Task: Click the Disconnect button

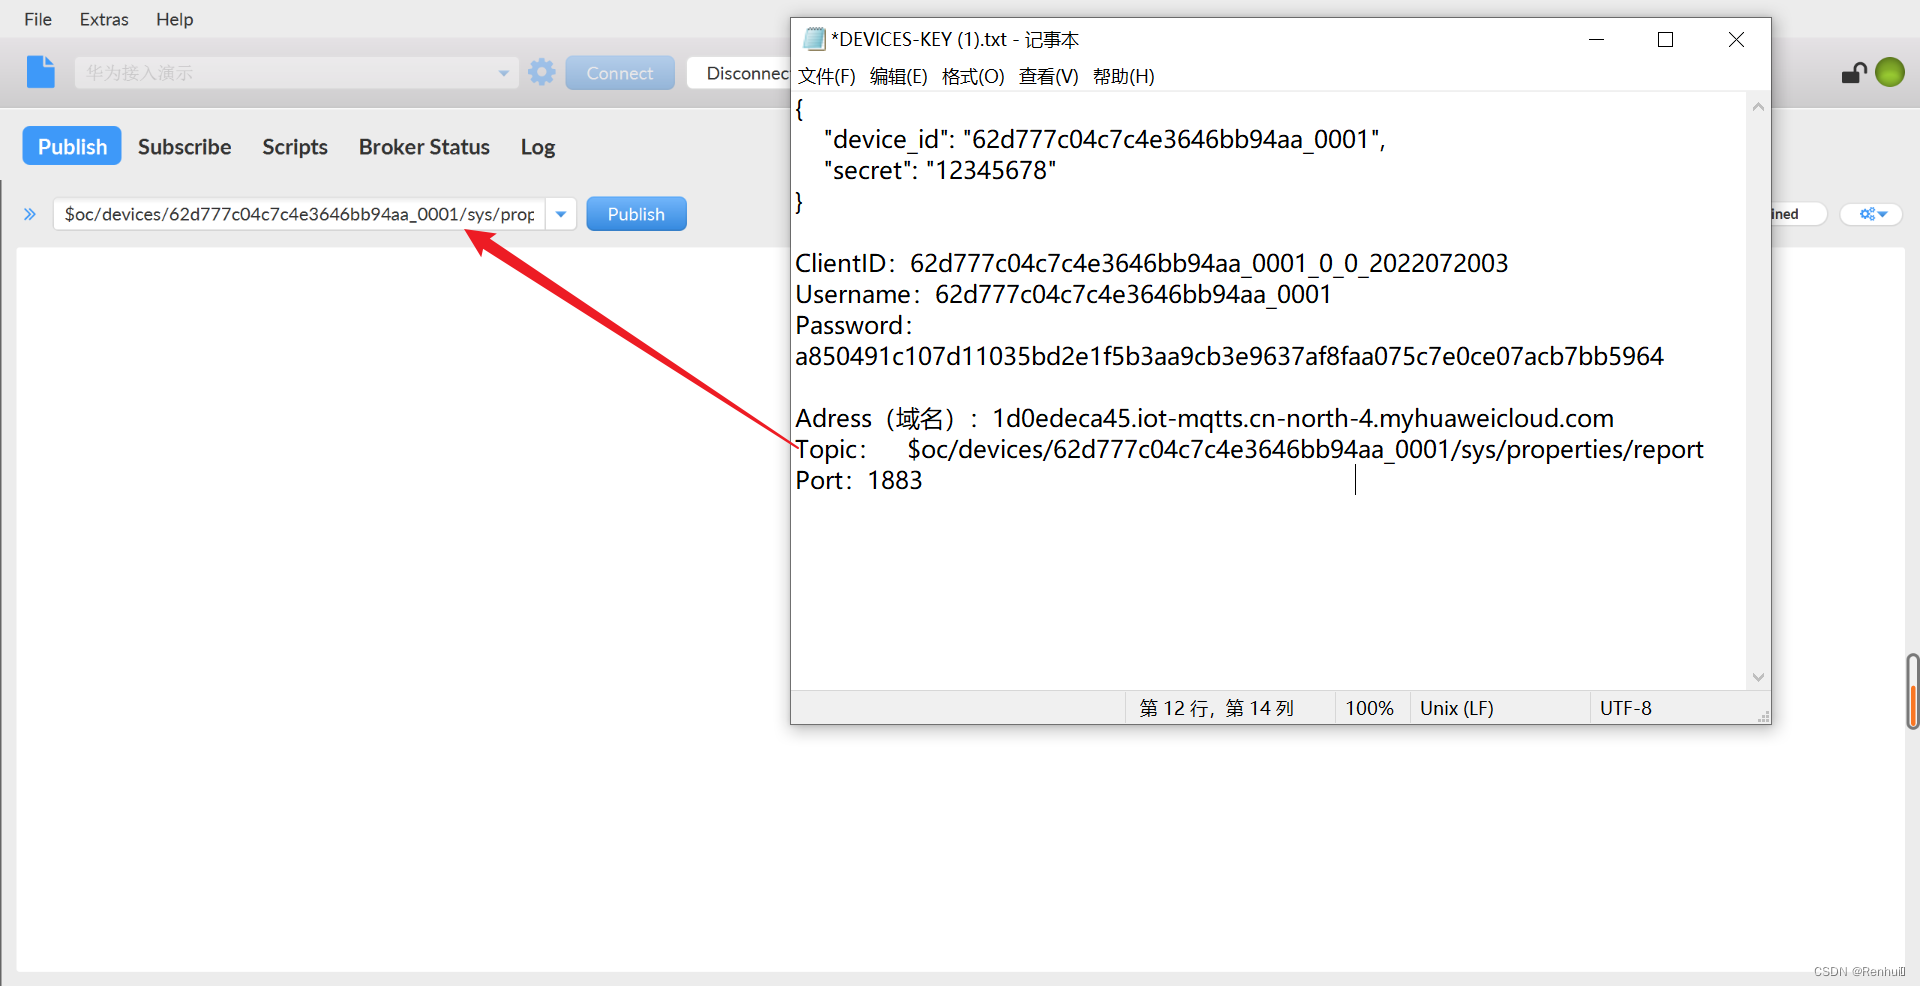Action: (739, 73)
